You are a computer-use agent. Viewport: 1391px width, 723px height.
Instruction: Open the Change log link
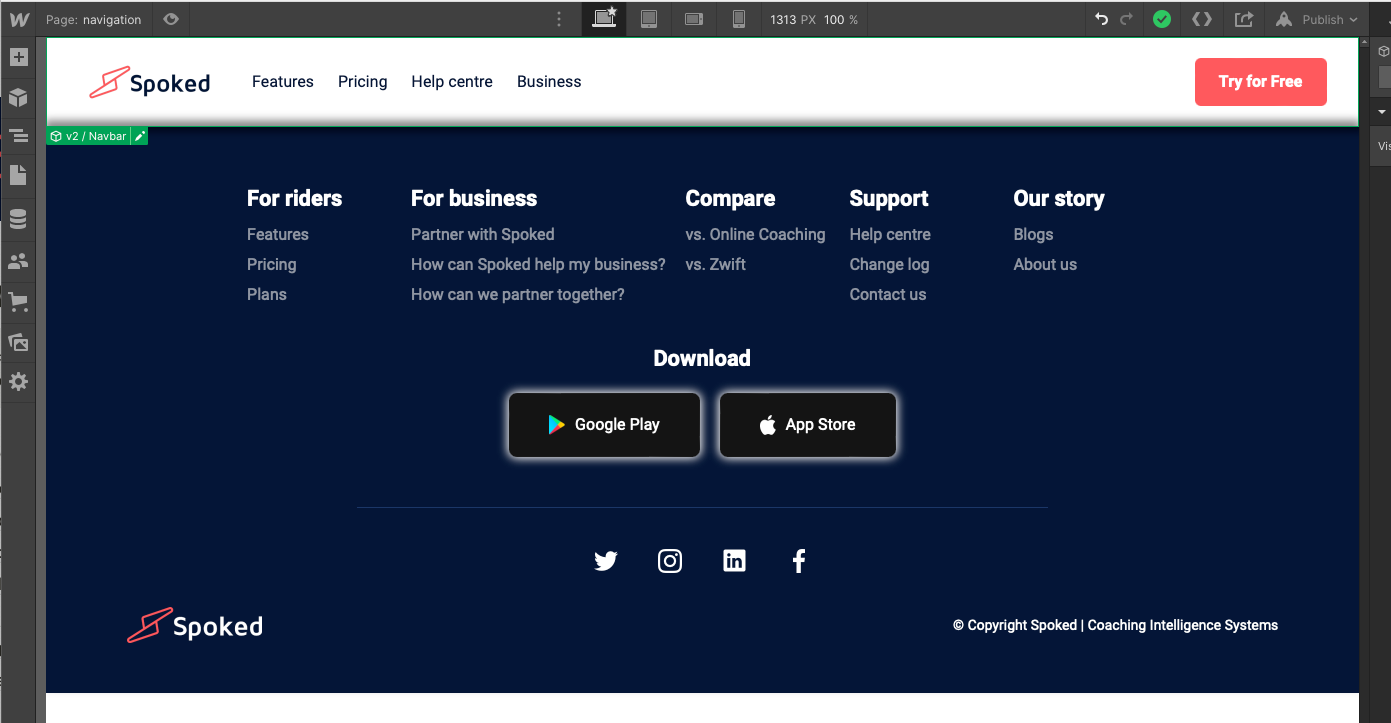click(x=890, y=264)
